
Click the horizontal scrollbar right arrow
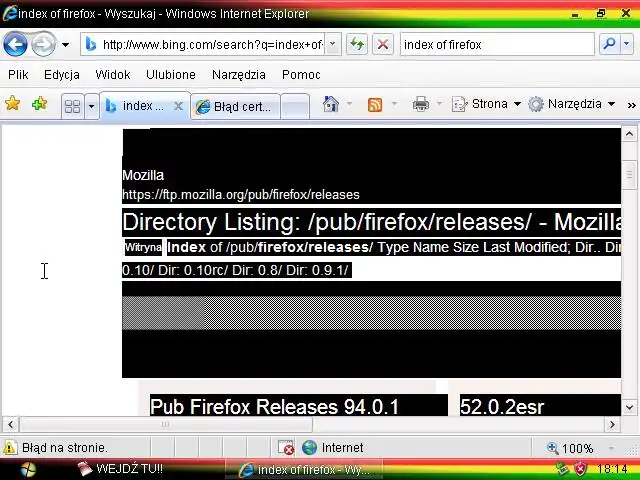612,424
